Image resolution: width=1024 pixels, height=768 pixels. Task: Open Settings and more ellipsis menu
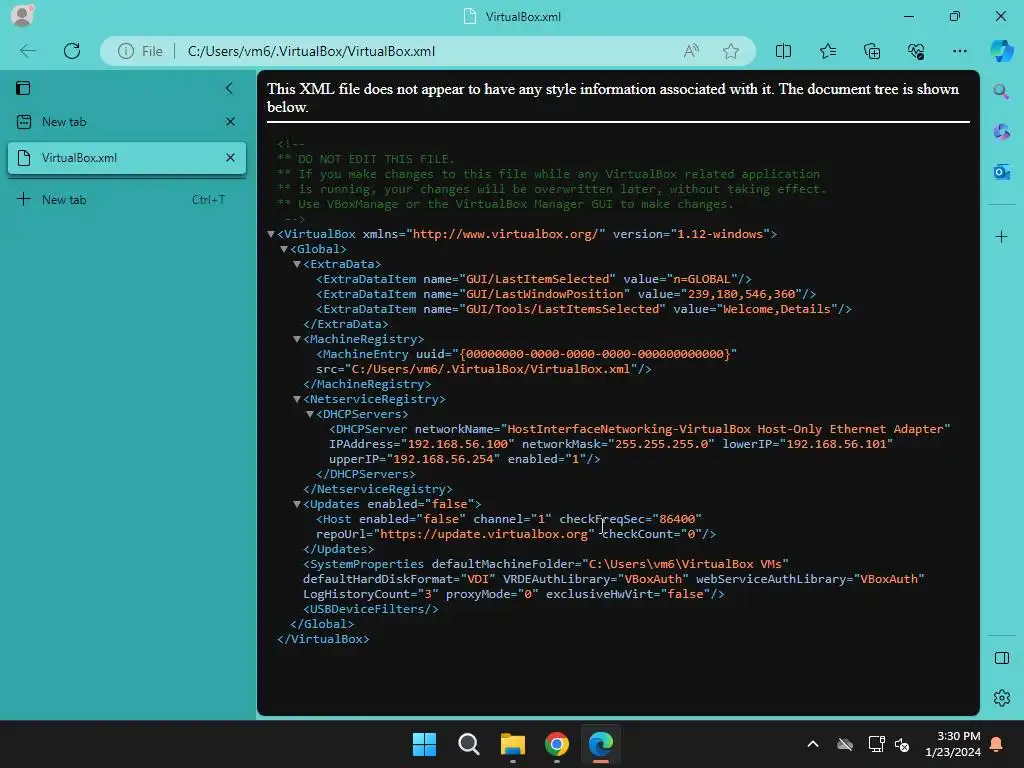tap(959, 51)
